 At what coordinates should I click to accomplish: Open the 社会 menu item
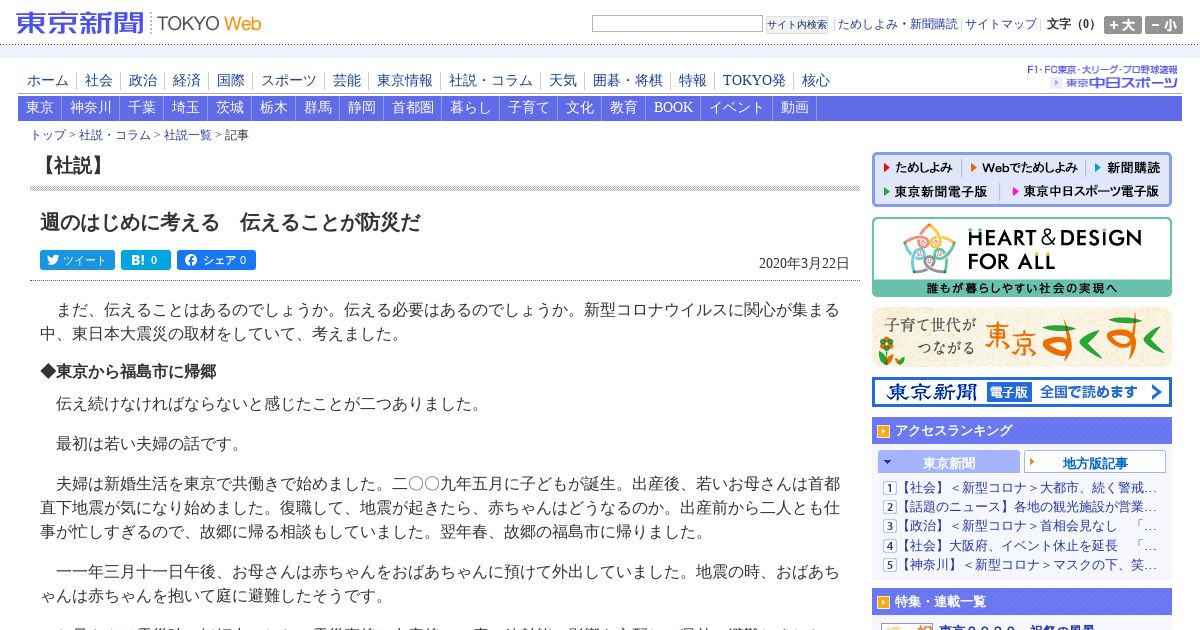click(x=99, y=81)
